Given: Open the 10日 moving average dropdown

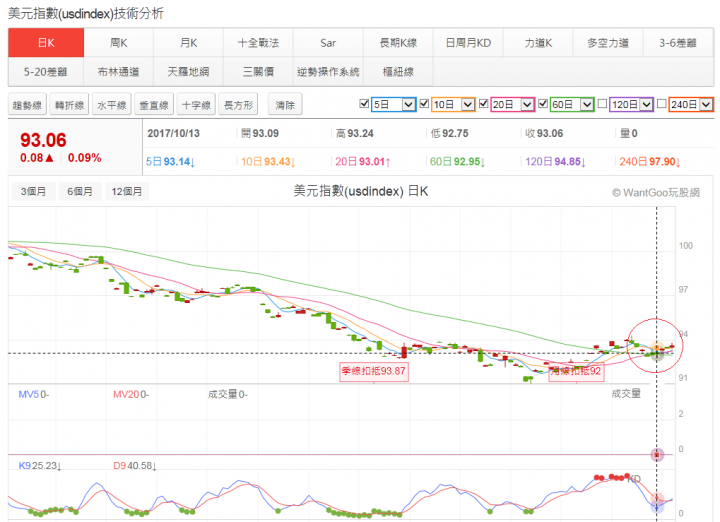Looking at the screenshot, I should click(x=465, y=104).
